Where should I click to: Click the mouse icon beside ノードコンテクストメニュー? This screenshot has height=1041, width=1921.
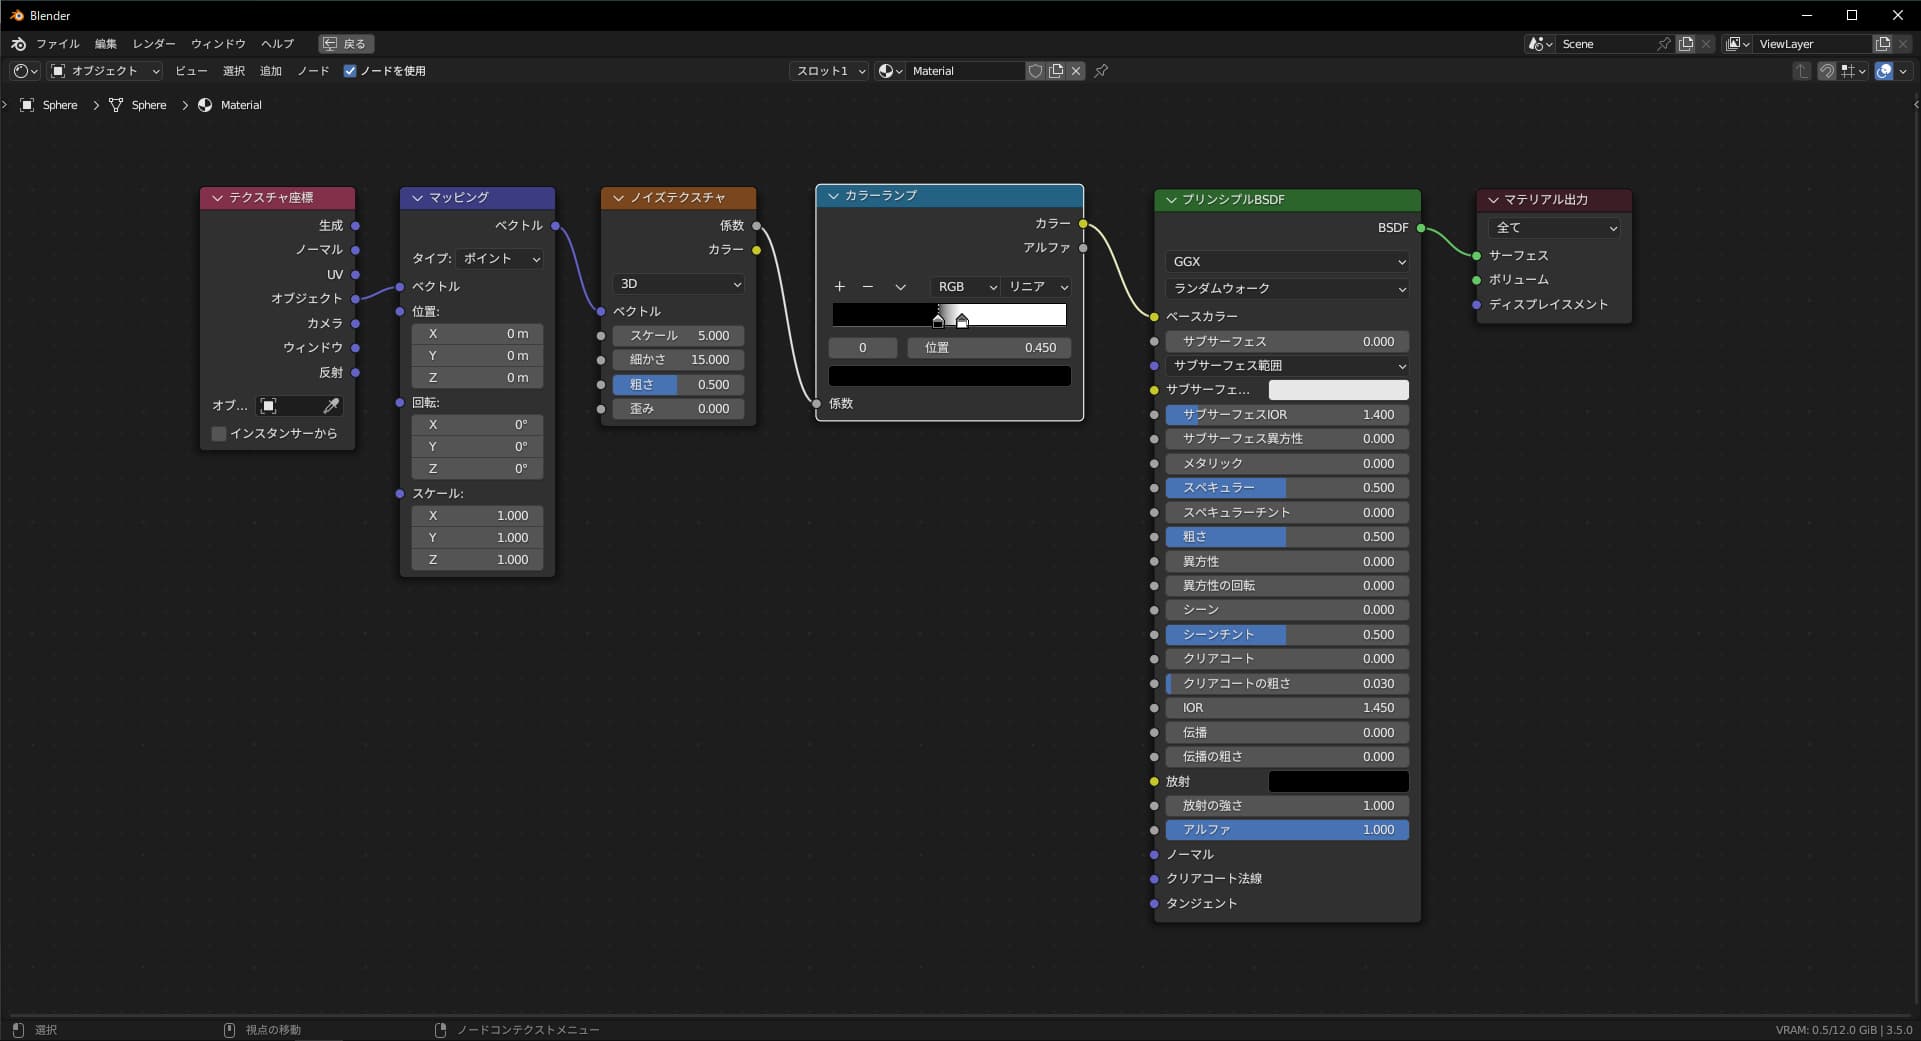click(x=440, y=1030)
